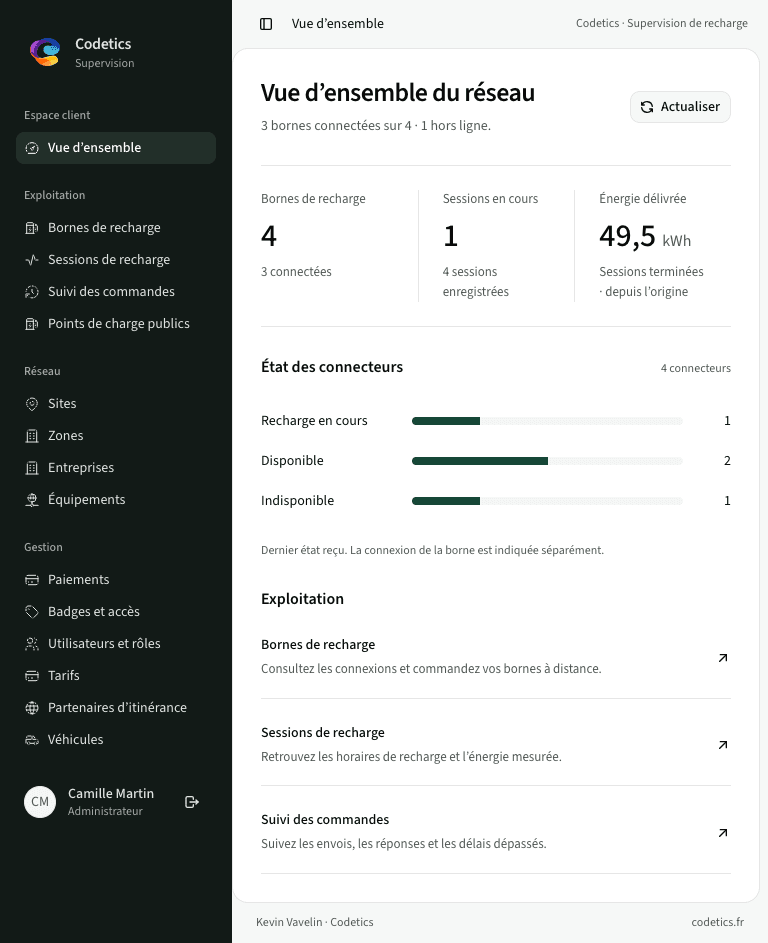
Task: Click the Recharge en cours progress bar
Action: [547, 421]
